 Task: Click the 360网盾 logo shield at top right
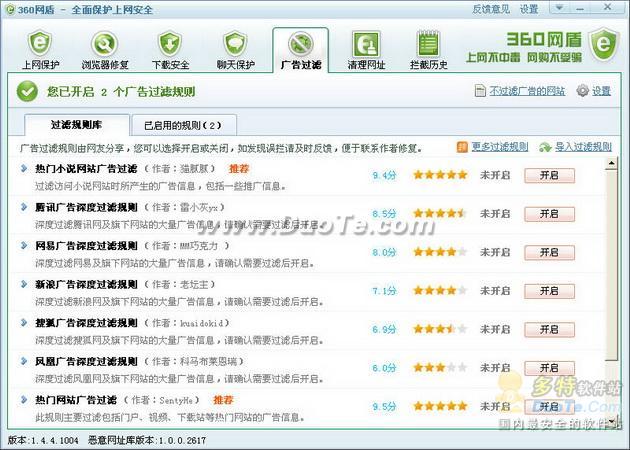[604, 44]
